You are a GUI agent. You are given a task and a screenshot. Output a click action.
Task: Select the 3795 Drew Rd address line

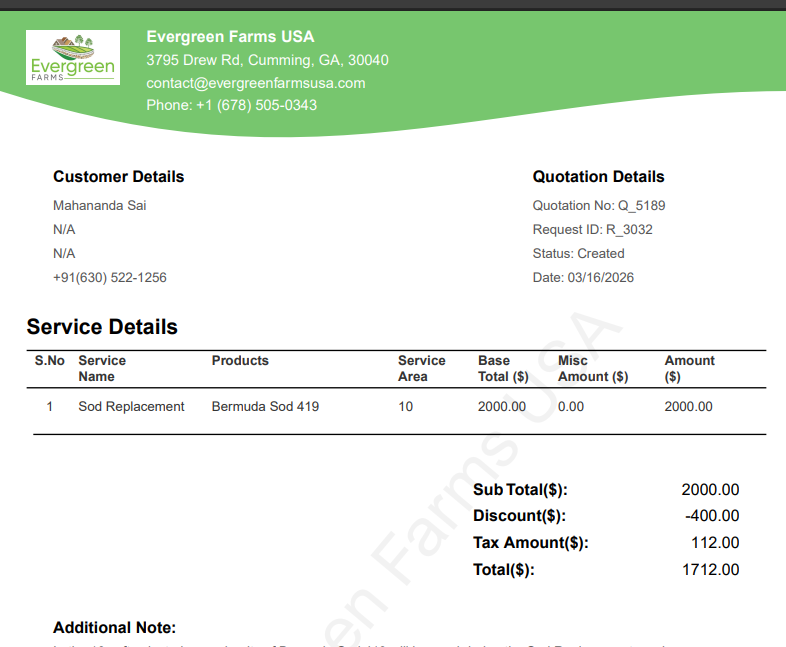tap(267, 60)
